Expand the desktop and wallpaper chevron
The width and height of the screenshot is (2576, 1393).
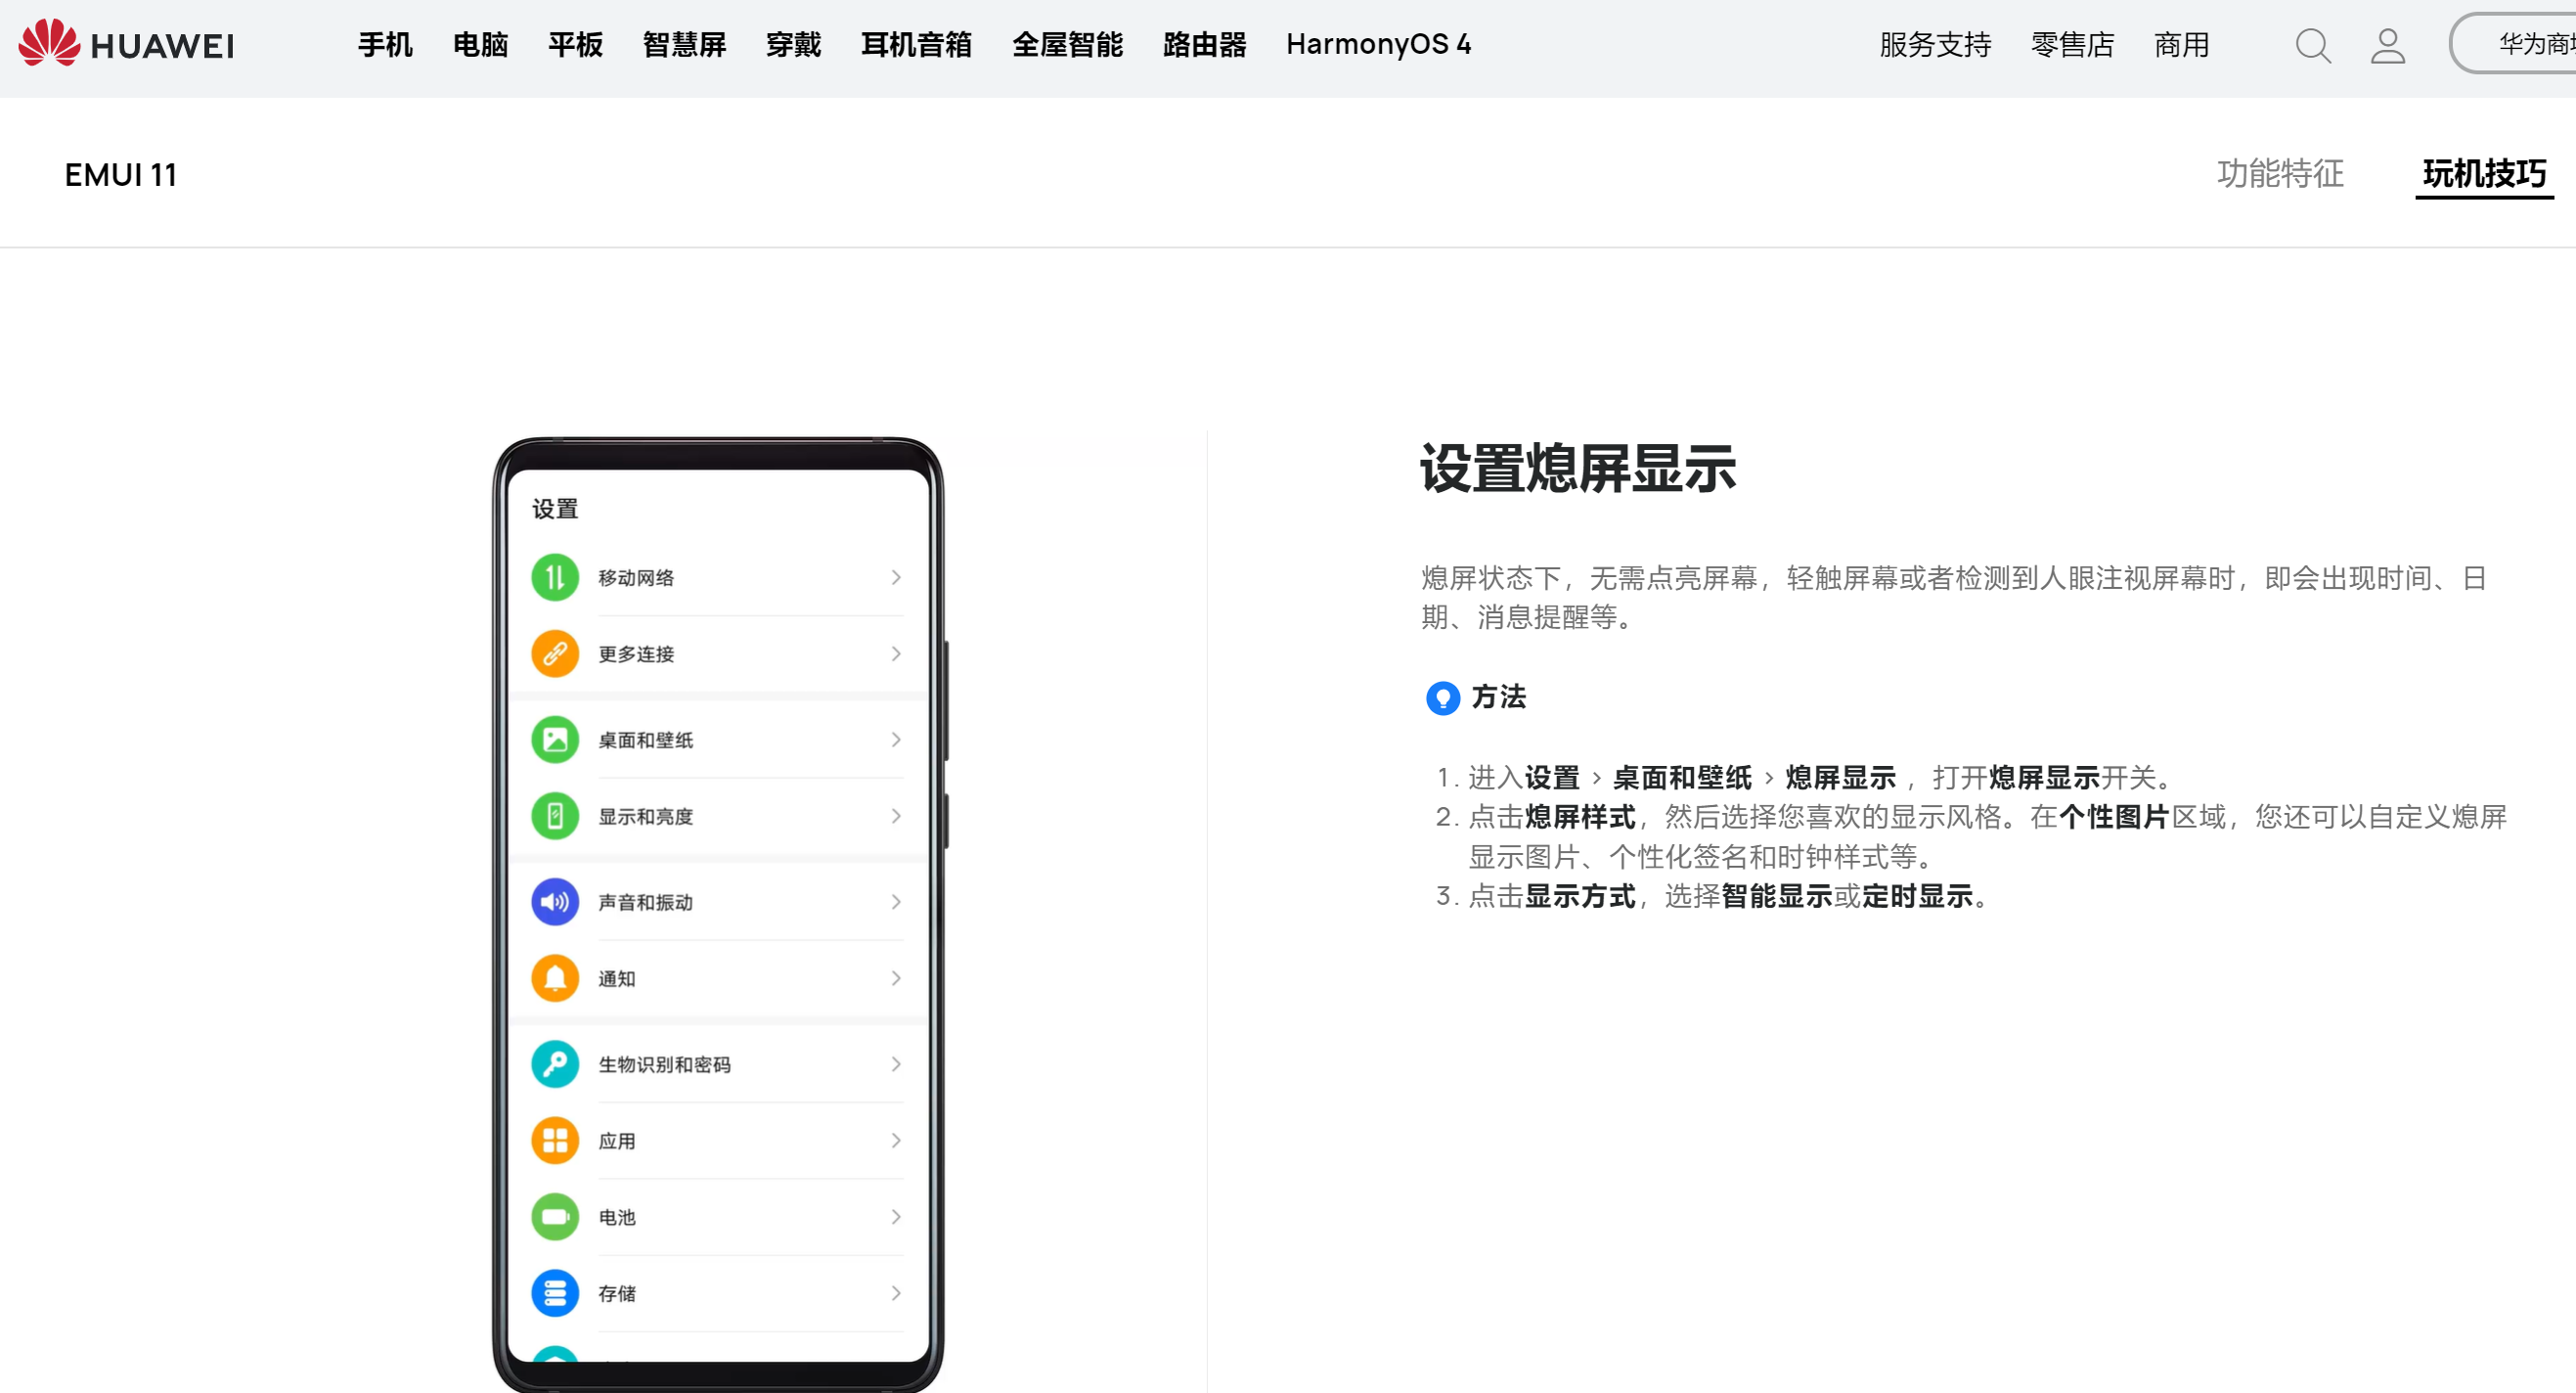[896, 740]
